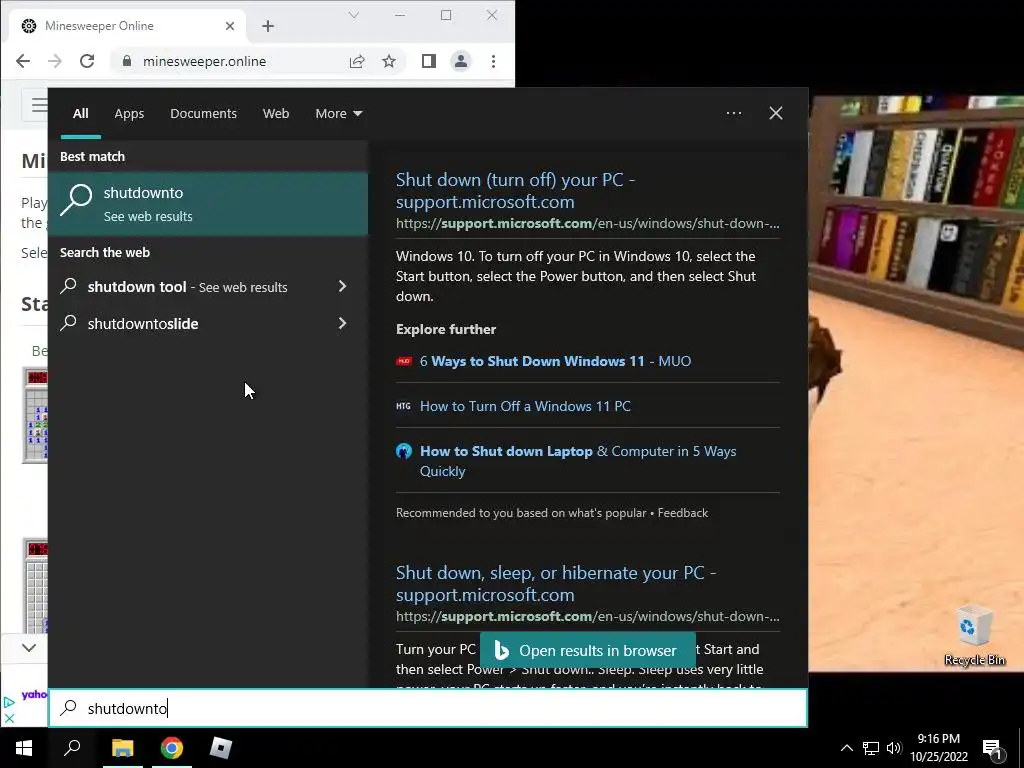Open the notification center icon

click(x=993, y=749)
